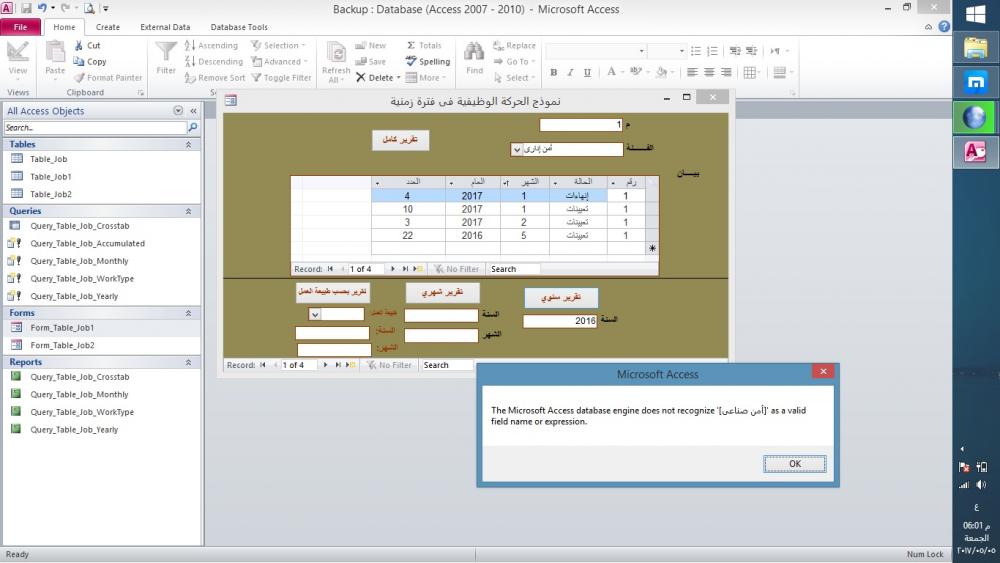Screen dimensions: 1000x563
Task: Collapse the Forms group
Action: (x=188, y=313)
